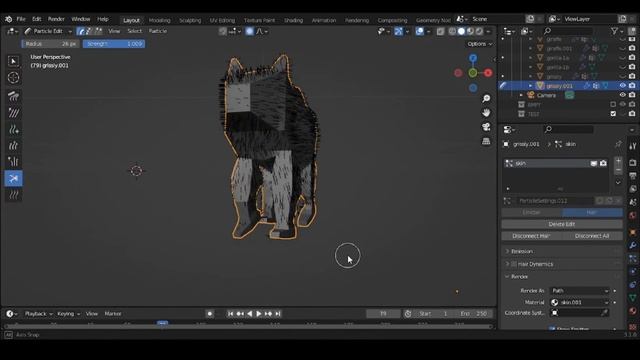The height and width of the screenshot is (360, 640).
Task: Select Tip particle select mode
Action: (x=98, y=31)
